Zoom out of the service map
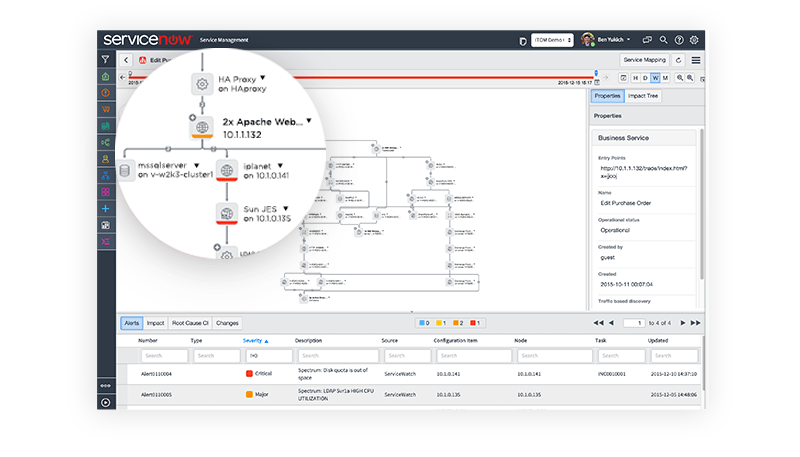Viewport: 800px width, 457px height. 680,78
